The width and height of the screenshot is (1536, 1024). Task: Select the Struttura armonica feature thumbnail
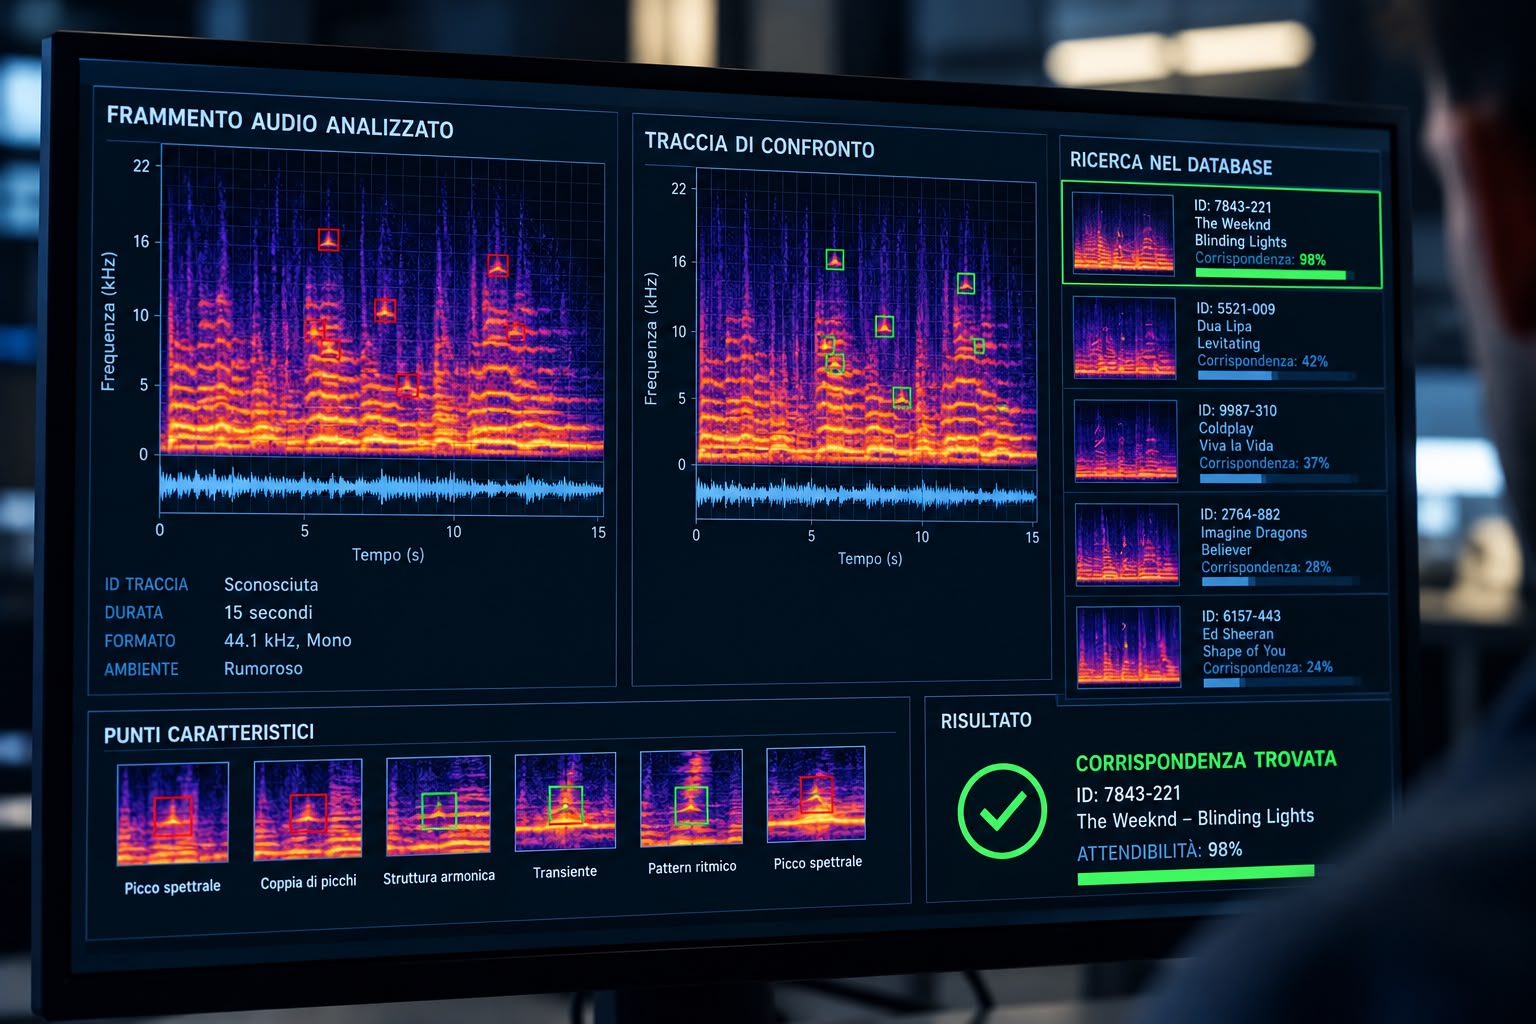coord(438,806)
